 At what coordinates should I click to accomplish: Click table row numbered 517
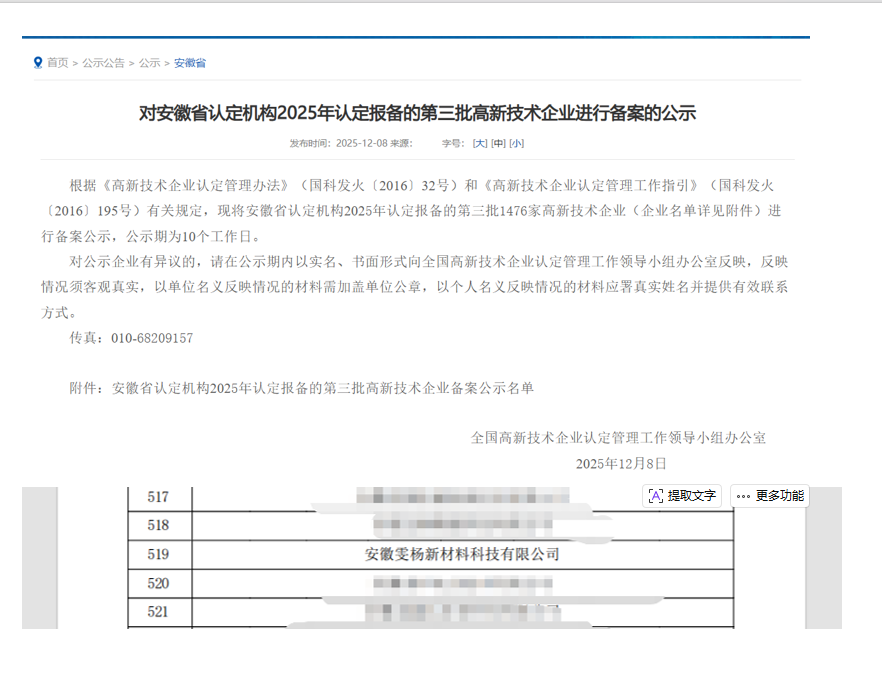point(160,496)
